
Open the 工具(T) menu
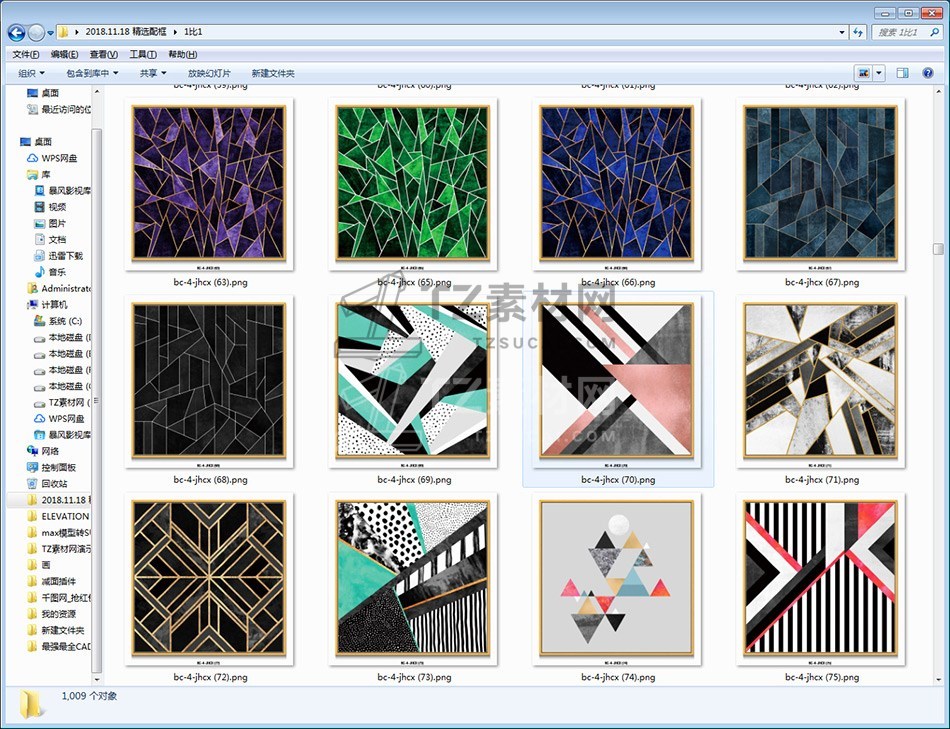click(x=143, y=54)
